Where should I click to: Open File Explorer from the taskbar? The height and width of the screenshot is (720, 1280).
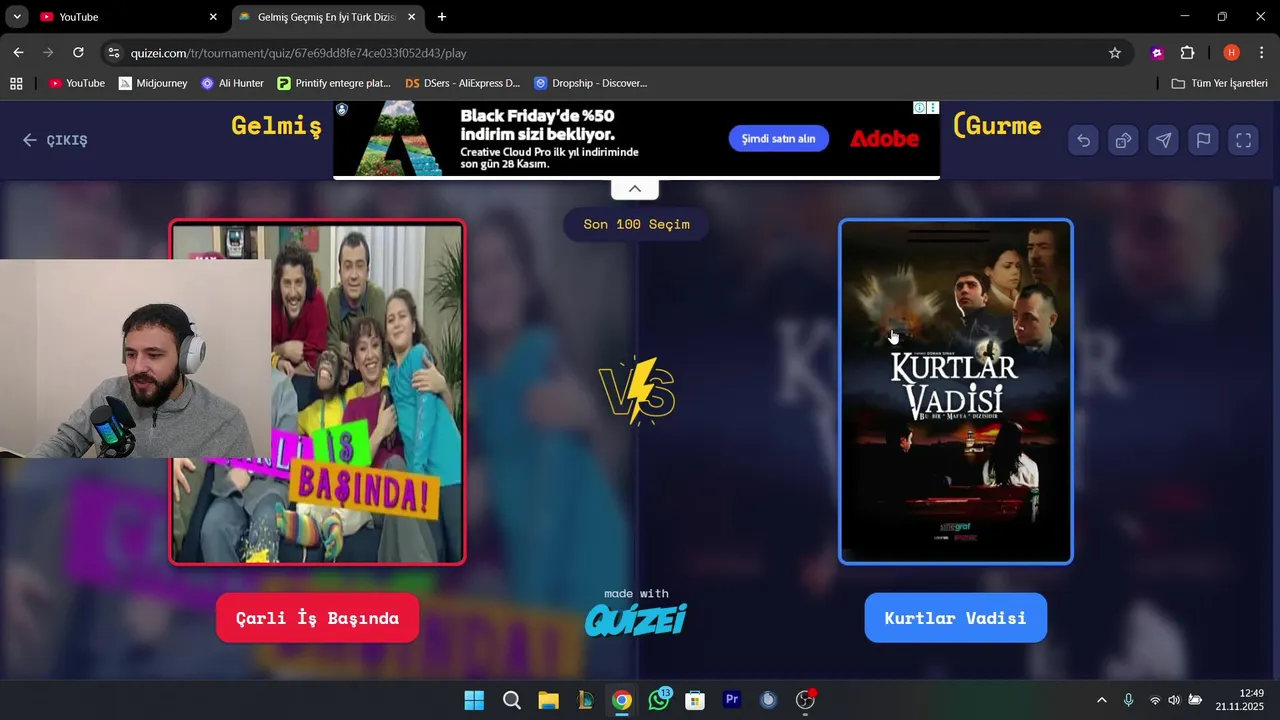pyautogui.click(x=548, y=700)
